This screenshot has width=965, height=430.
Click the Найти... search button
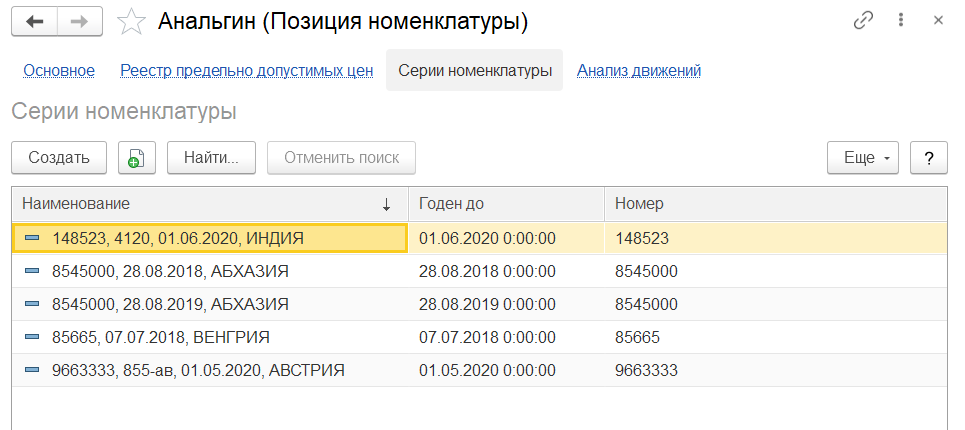211,158
